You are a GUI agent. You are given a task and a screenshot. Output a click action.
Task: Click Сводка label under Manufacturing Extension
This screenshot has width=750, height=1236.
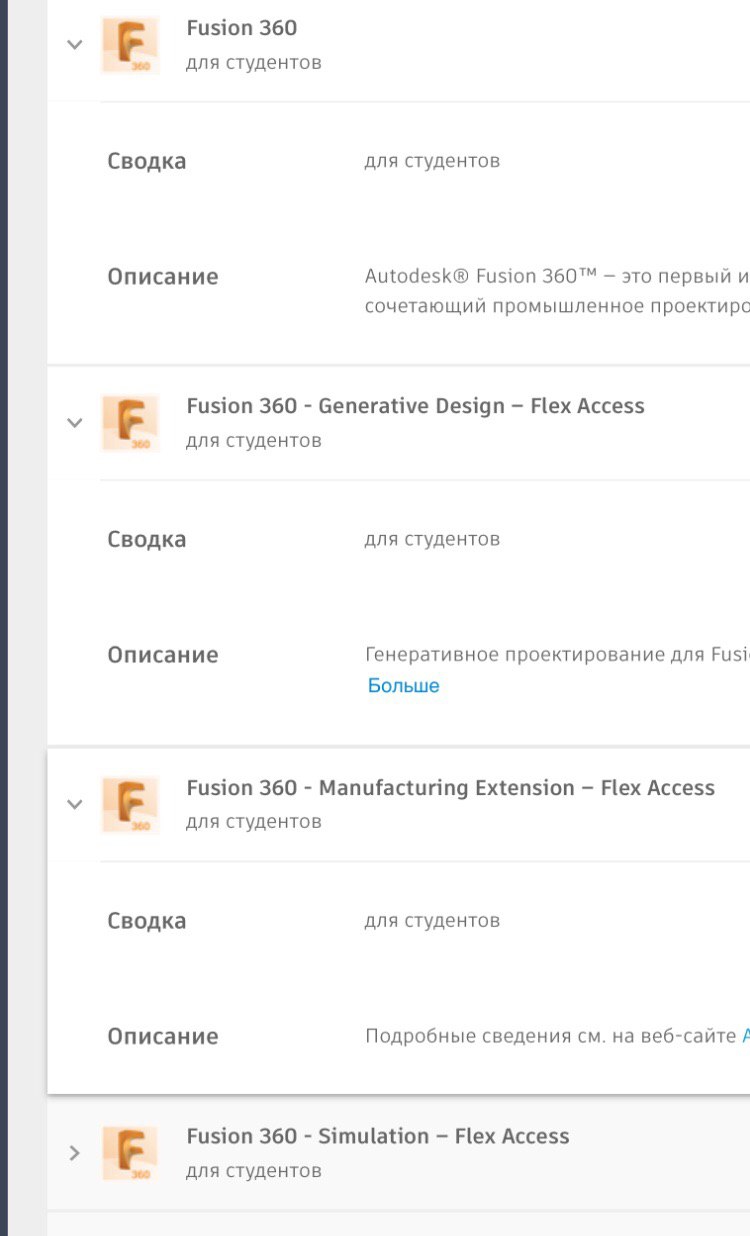pos(147,921)
